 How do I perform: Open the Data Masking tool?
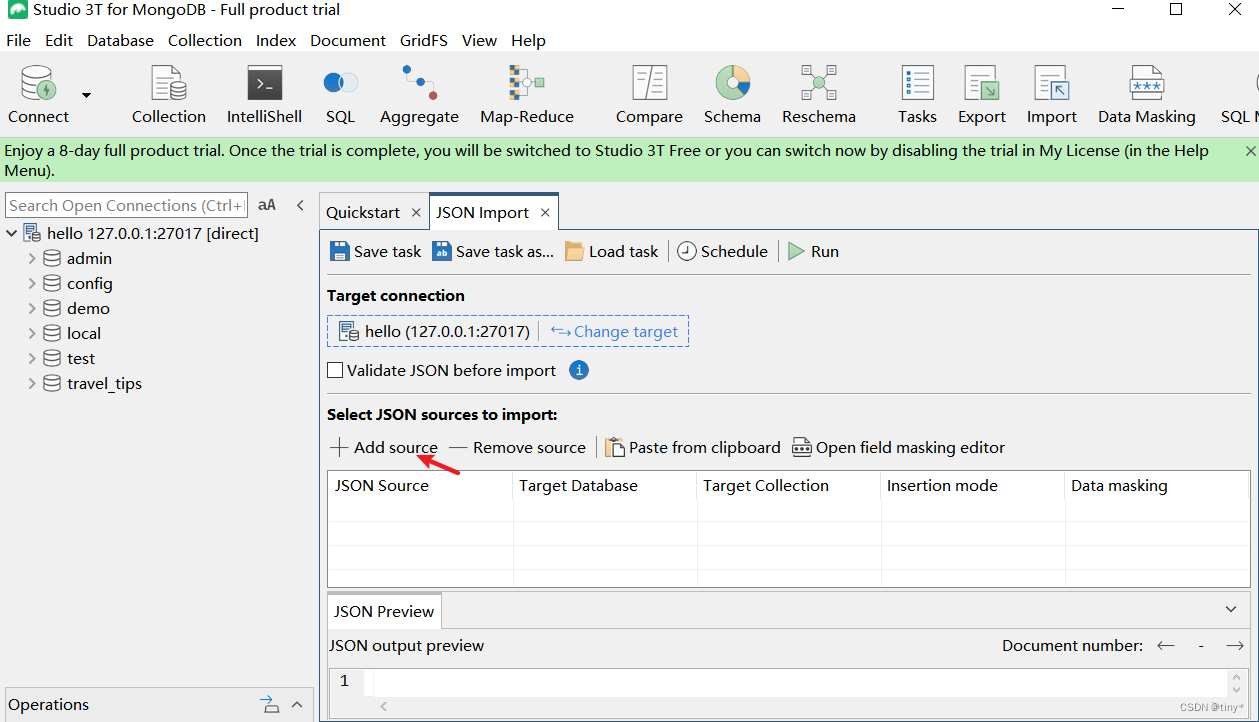[1147, 95]
